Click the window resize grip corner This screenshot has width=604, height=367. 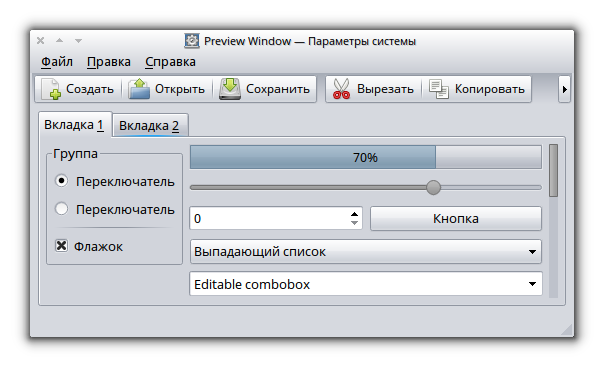click(567, 330)
